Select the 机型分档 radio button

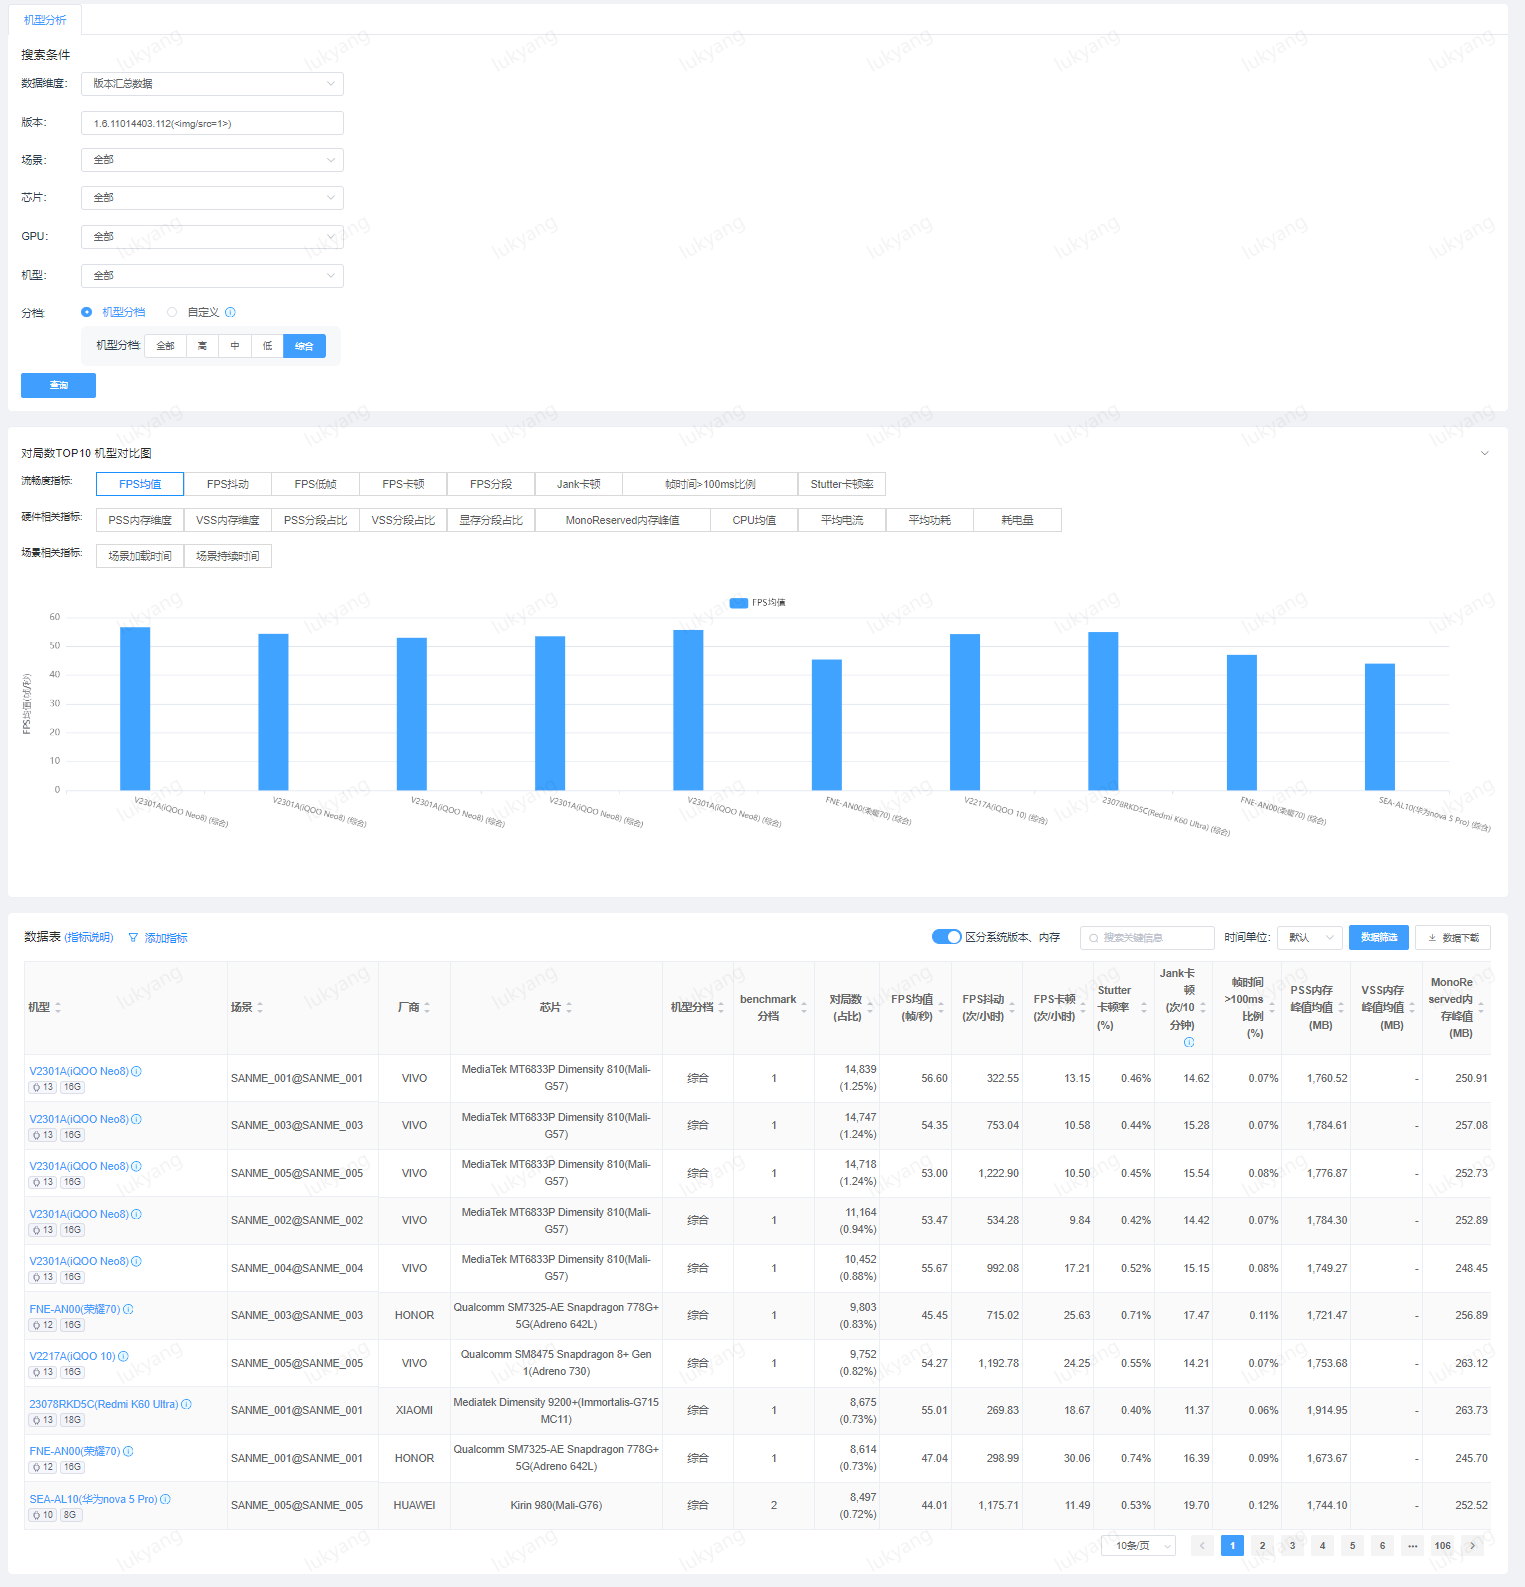[x=87, y=312]
